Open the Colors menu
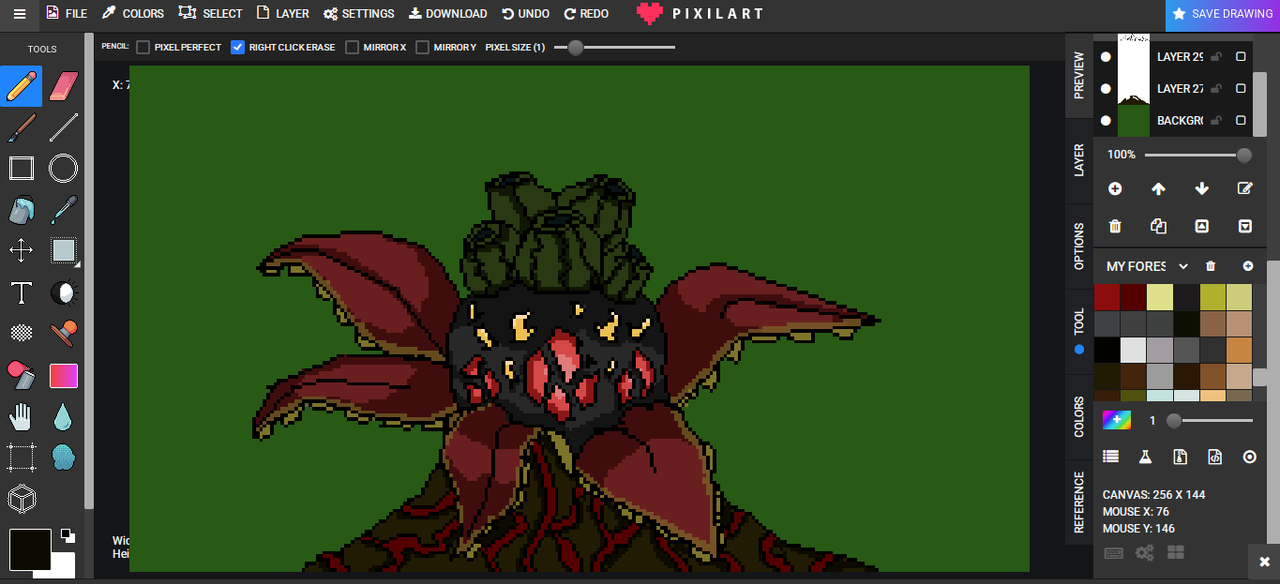 (x=133, y=14)
